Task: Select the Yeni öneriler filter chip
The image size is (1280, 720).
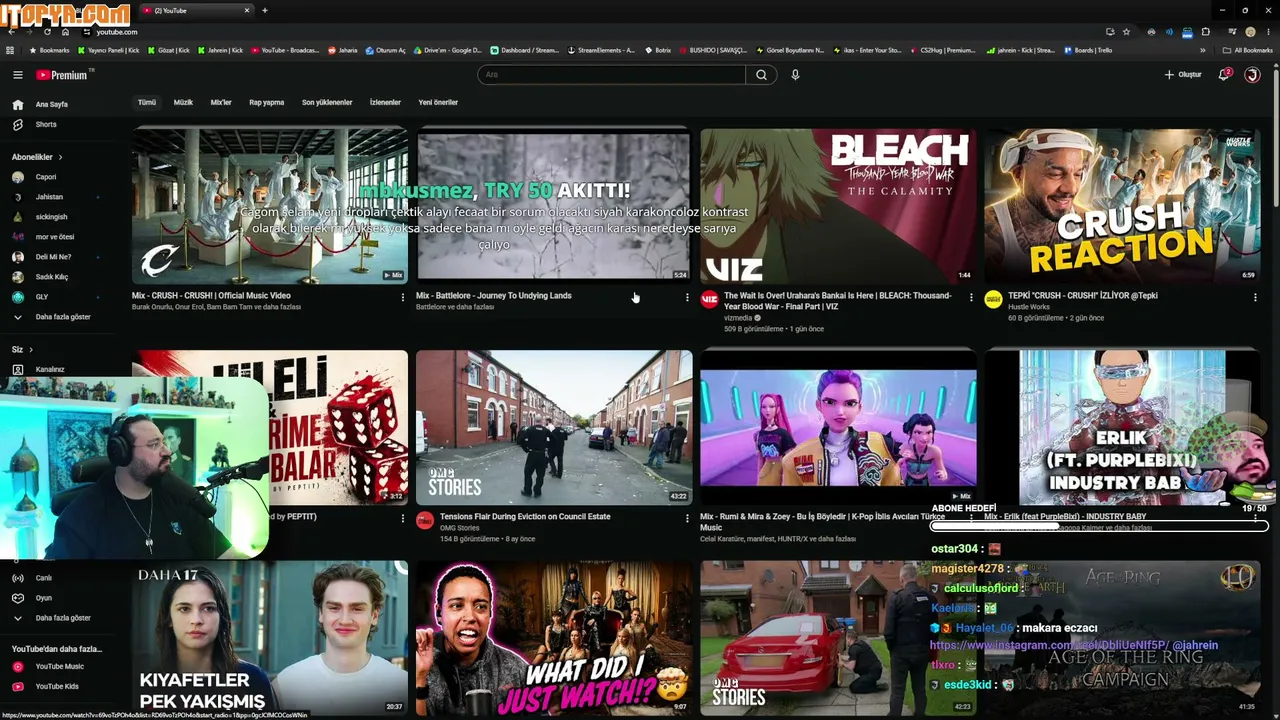Action: tap(438, 103)
